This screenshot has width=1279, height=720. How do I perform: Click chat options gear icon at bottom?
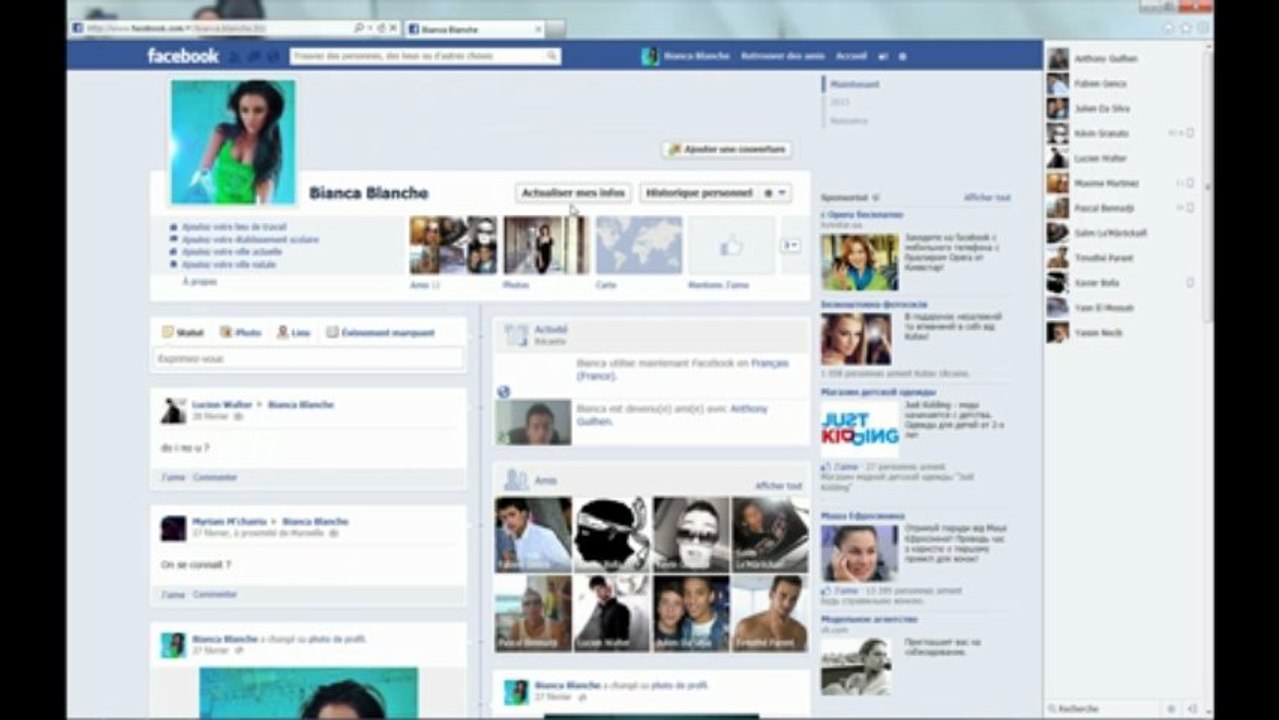(x=1171, y=709)
